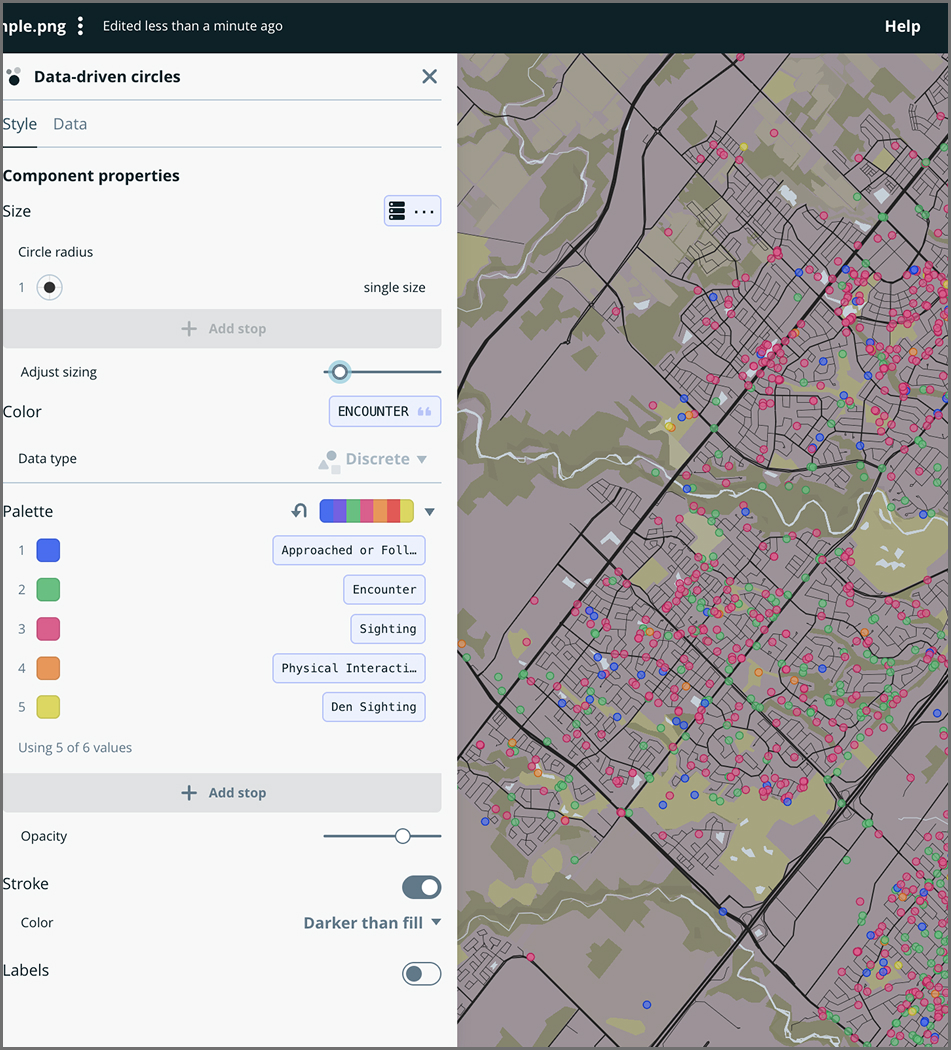The width and height of the screenshot is (951, 1050).
Task: Select the circle radius stop dot
Action: coord(48,287)
